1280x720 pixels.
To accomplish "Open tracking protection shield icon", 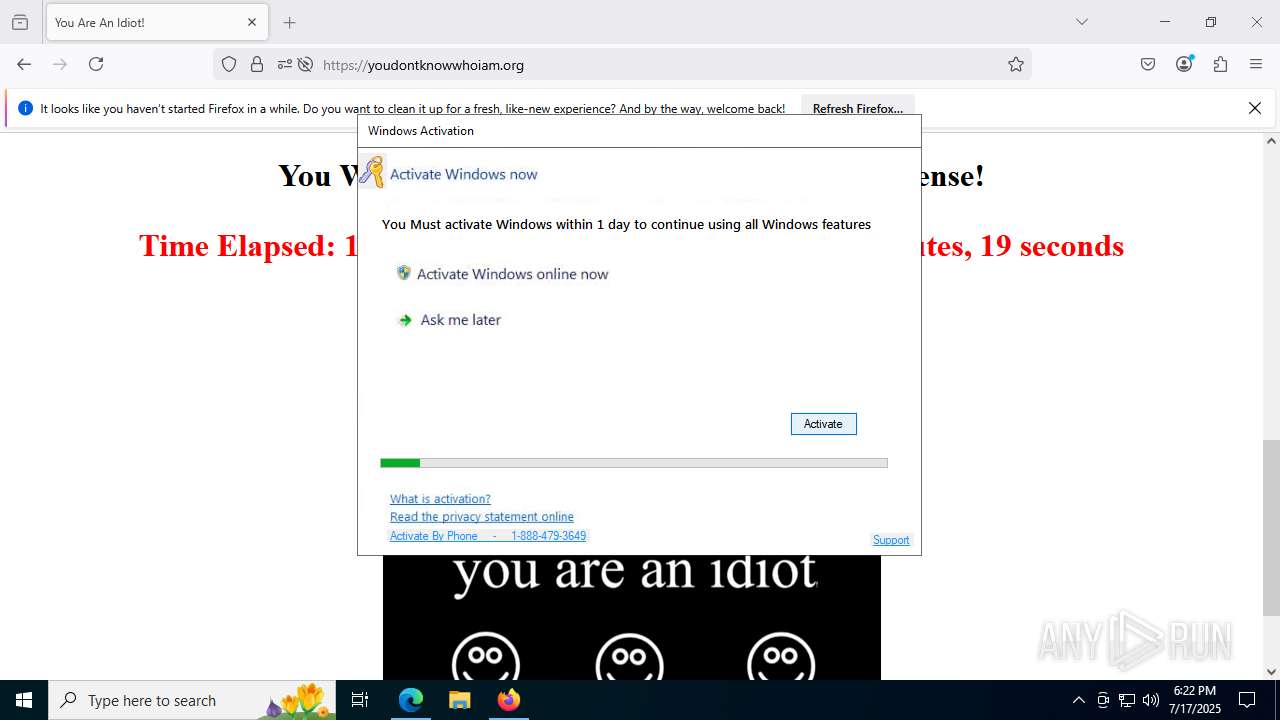I will (x=229, y=64).
